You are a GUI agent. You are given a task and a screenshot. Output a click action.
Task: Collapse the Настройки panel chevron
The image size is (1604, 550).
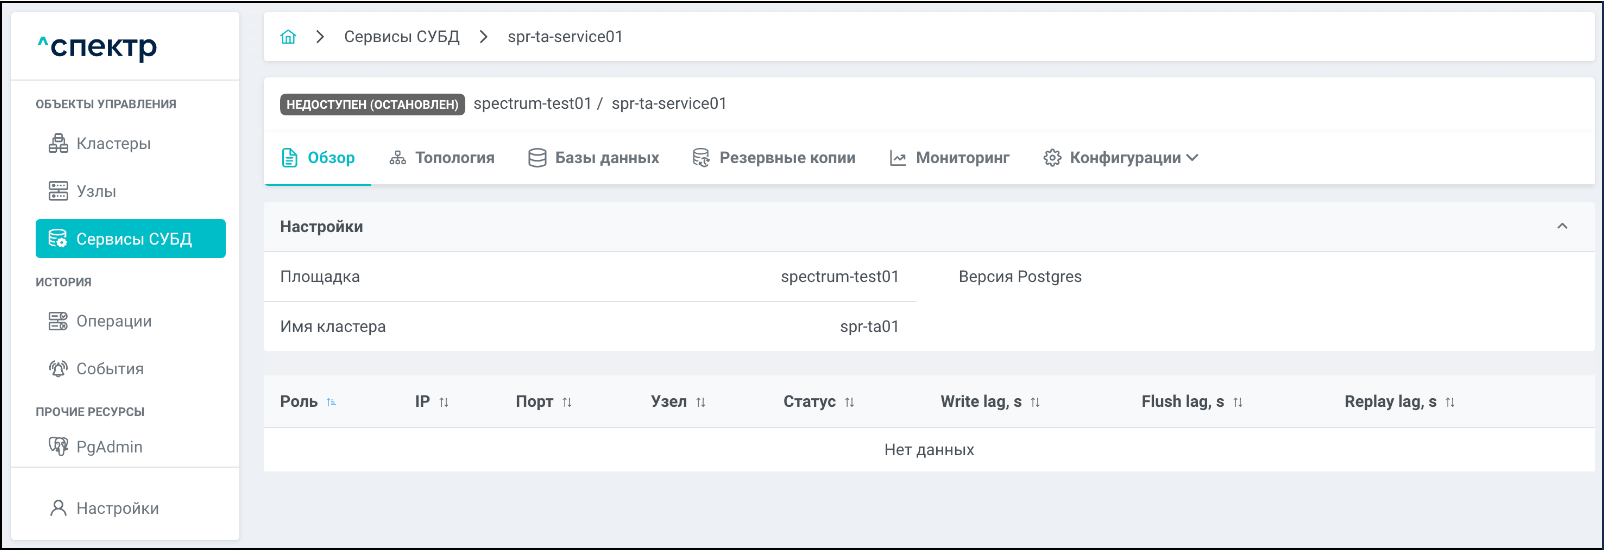(x=1562, y=227)
